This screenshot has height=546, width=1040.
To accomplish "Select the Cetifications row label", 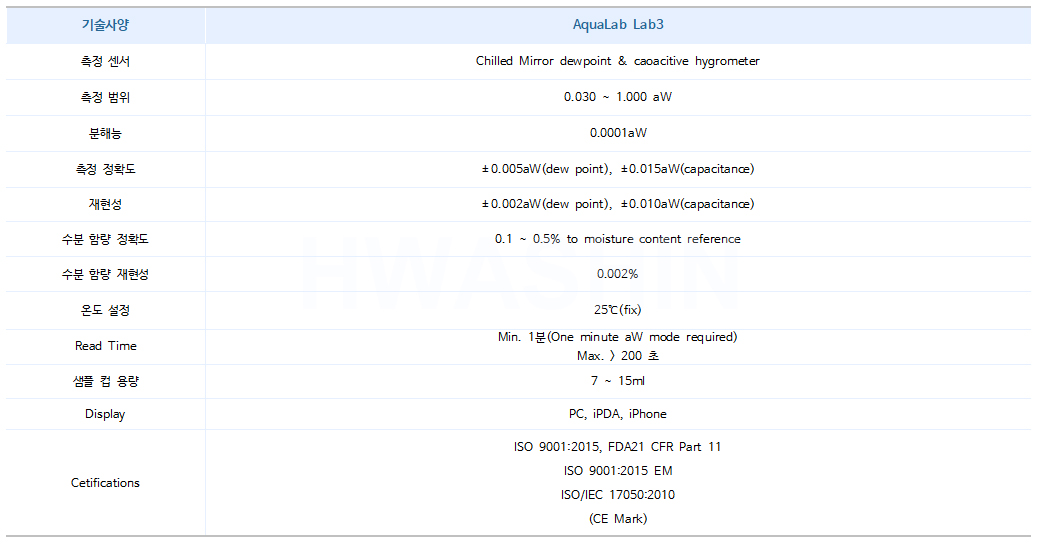I will point(105,483).
